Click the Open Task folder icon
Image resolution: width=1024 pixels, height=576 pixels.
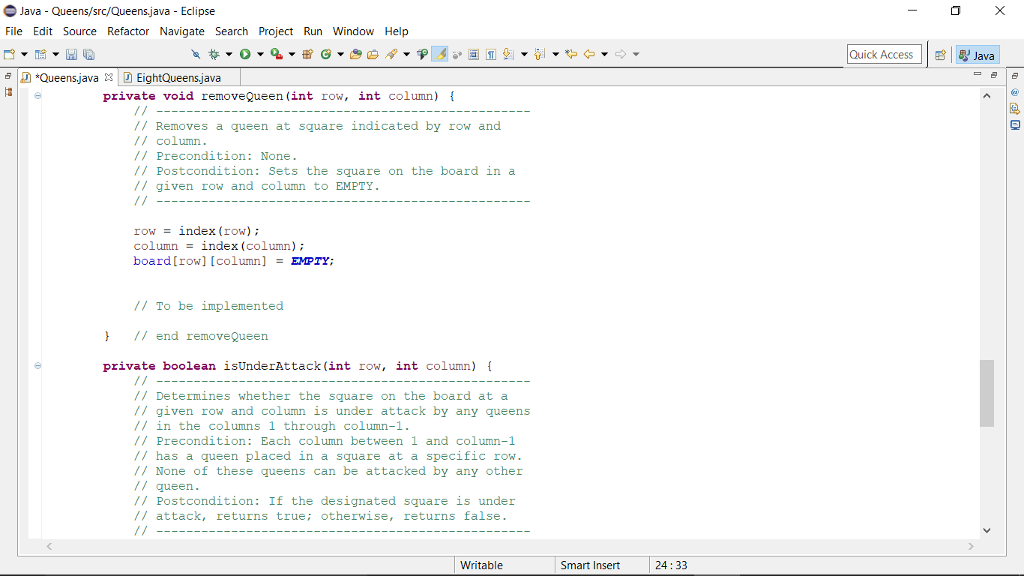click(x=373, y=54)
